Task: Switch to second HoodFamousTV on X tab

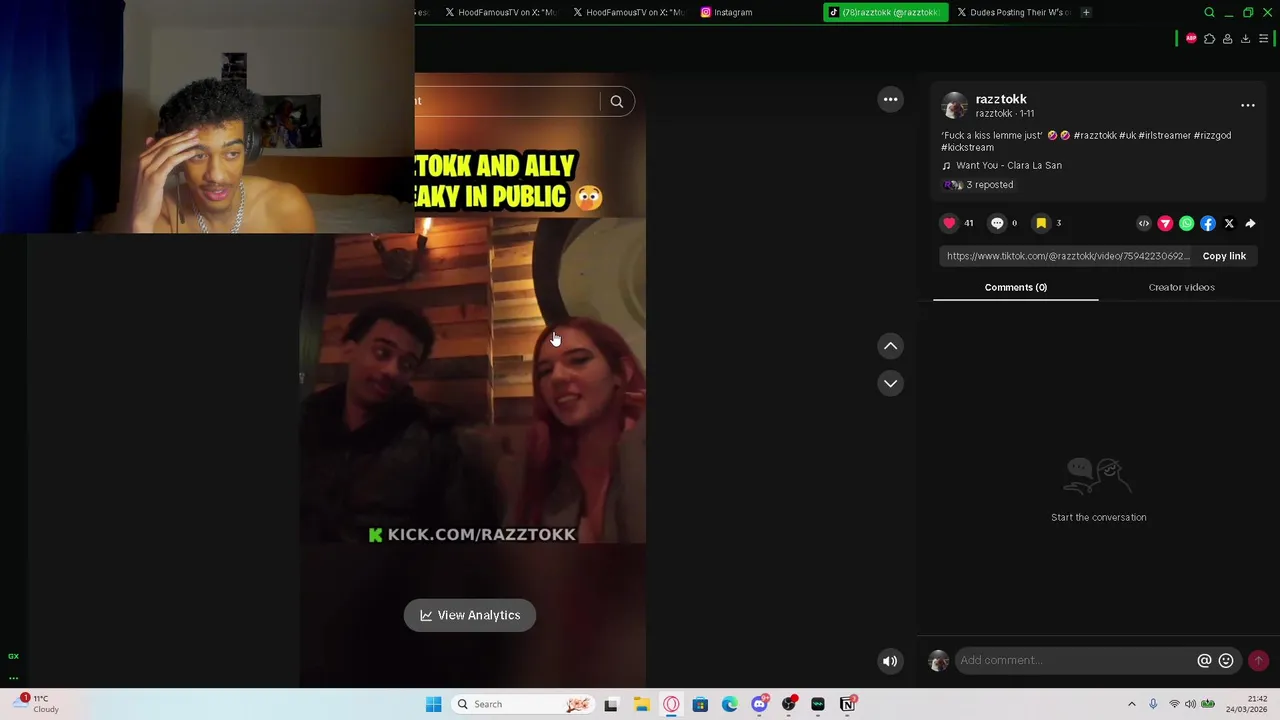Action: [x=628, y=12]
